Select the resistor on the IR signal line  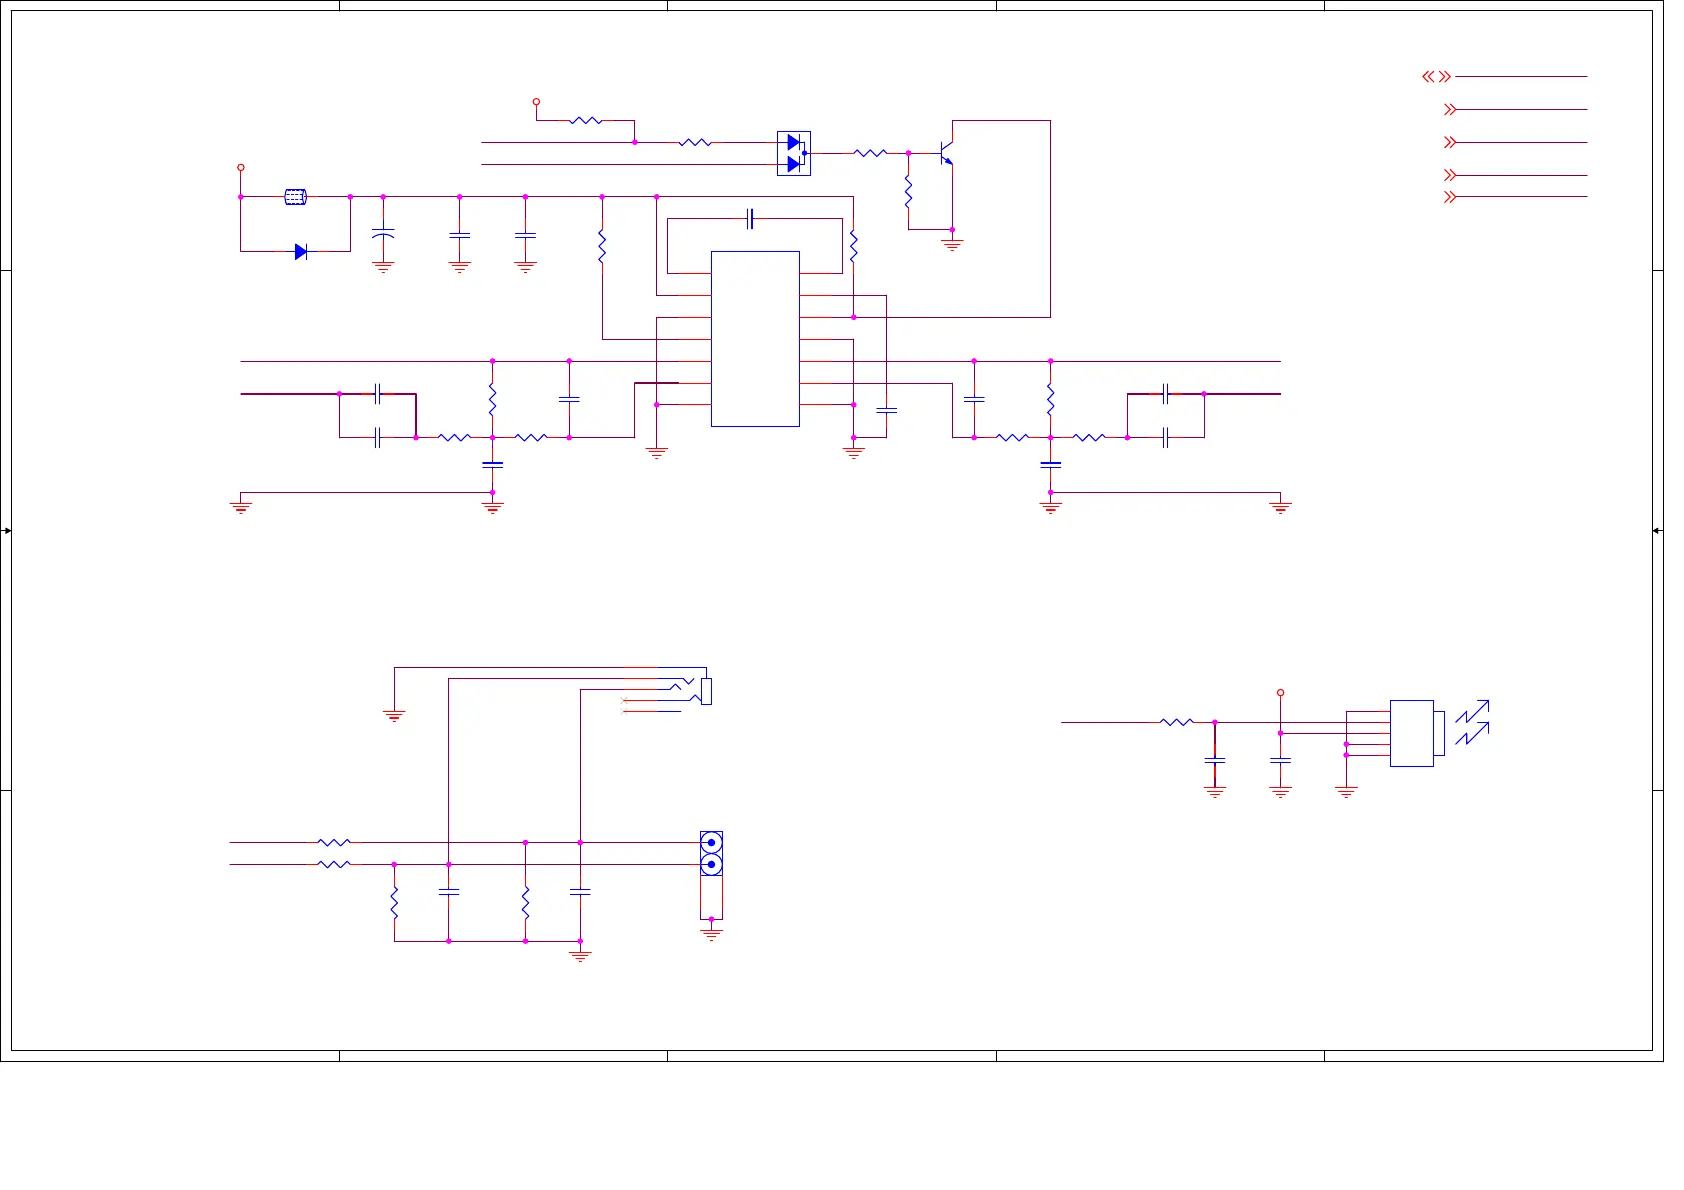pos(1177,722)
